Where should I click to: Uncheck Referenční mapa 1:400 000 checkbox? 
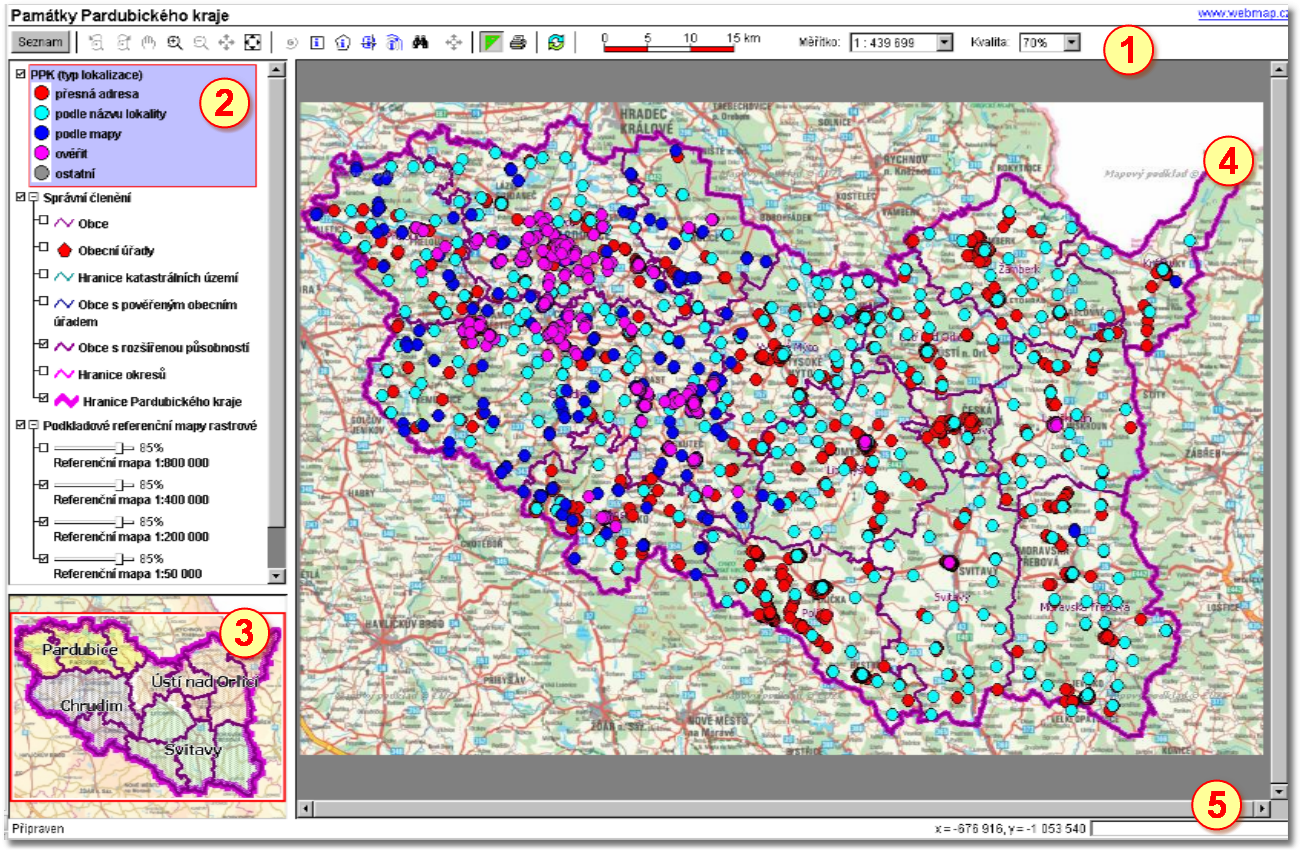point(43,484)
